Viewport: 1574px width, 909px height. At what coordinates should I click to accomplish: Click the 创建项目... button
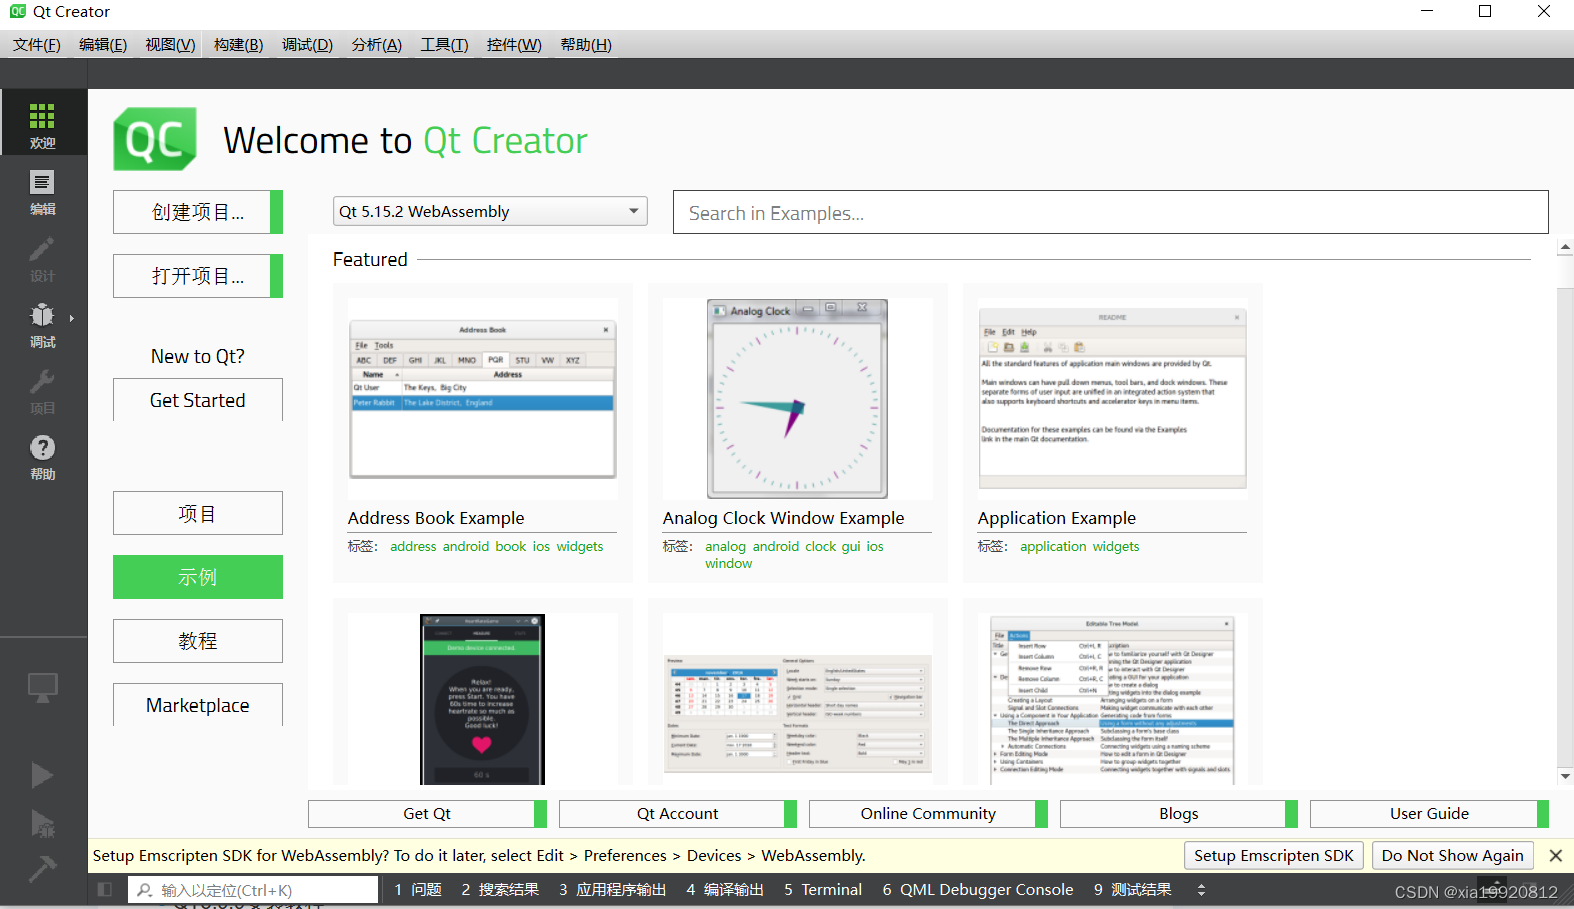[x=198, y=212]
